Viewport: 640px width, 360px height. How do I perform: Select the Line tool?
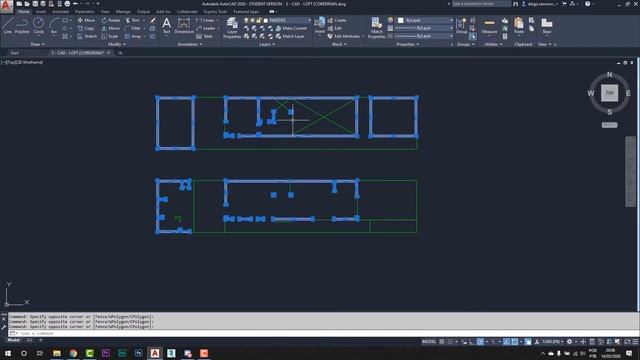coord(7,25)
